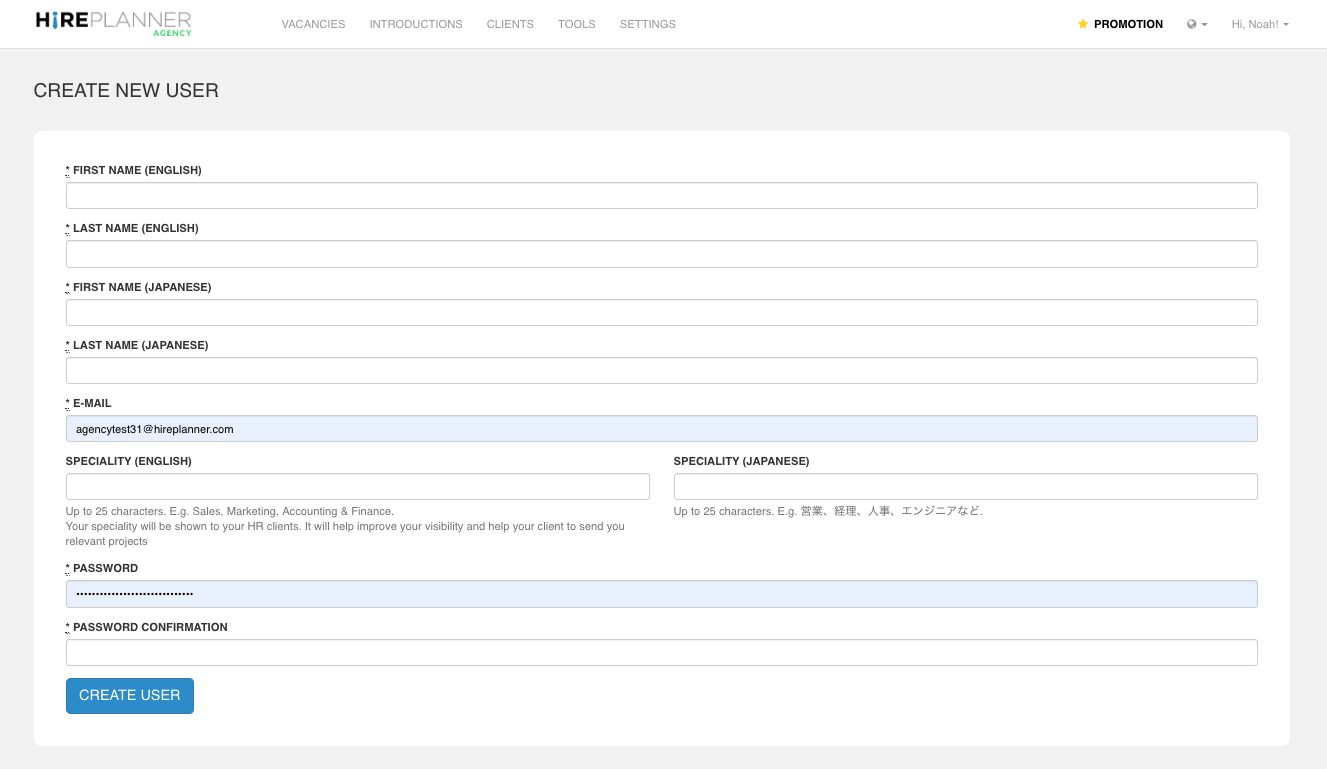Viewport: 1327px width, 769px height.
Task: Open the Settings menu
Action: coord(647,24)
